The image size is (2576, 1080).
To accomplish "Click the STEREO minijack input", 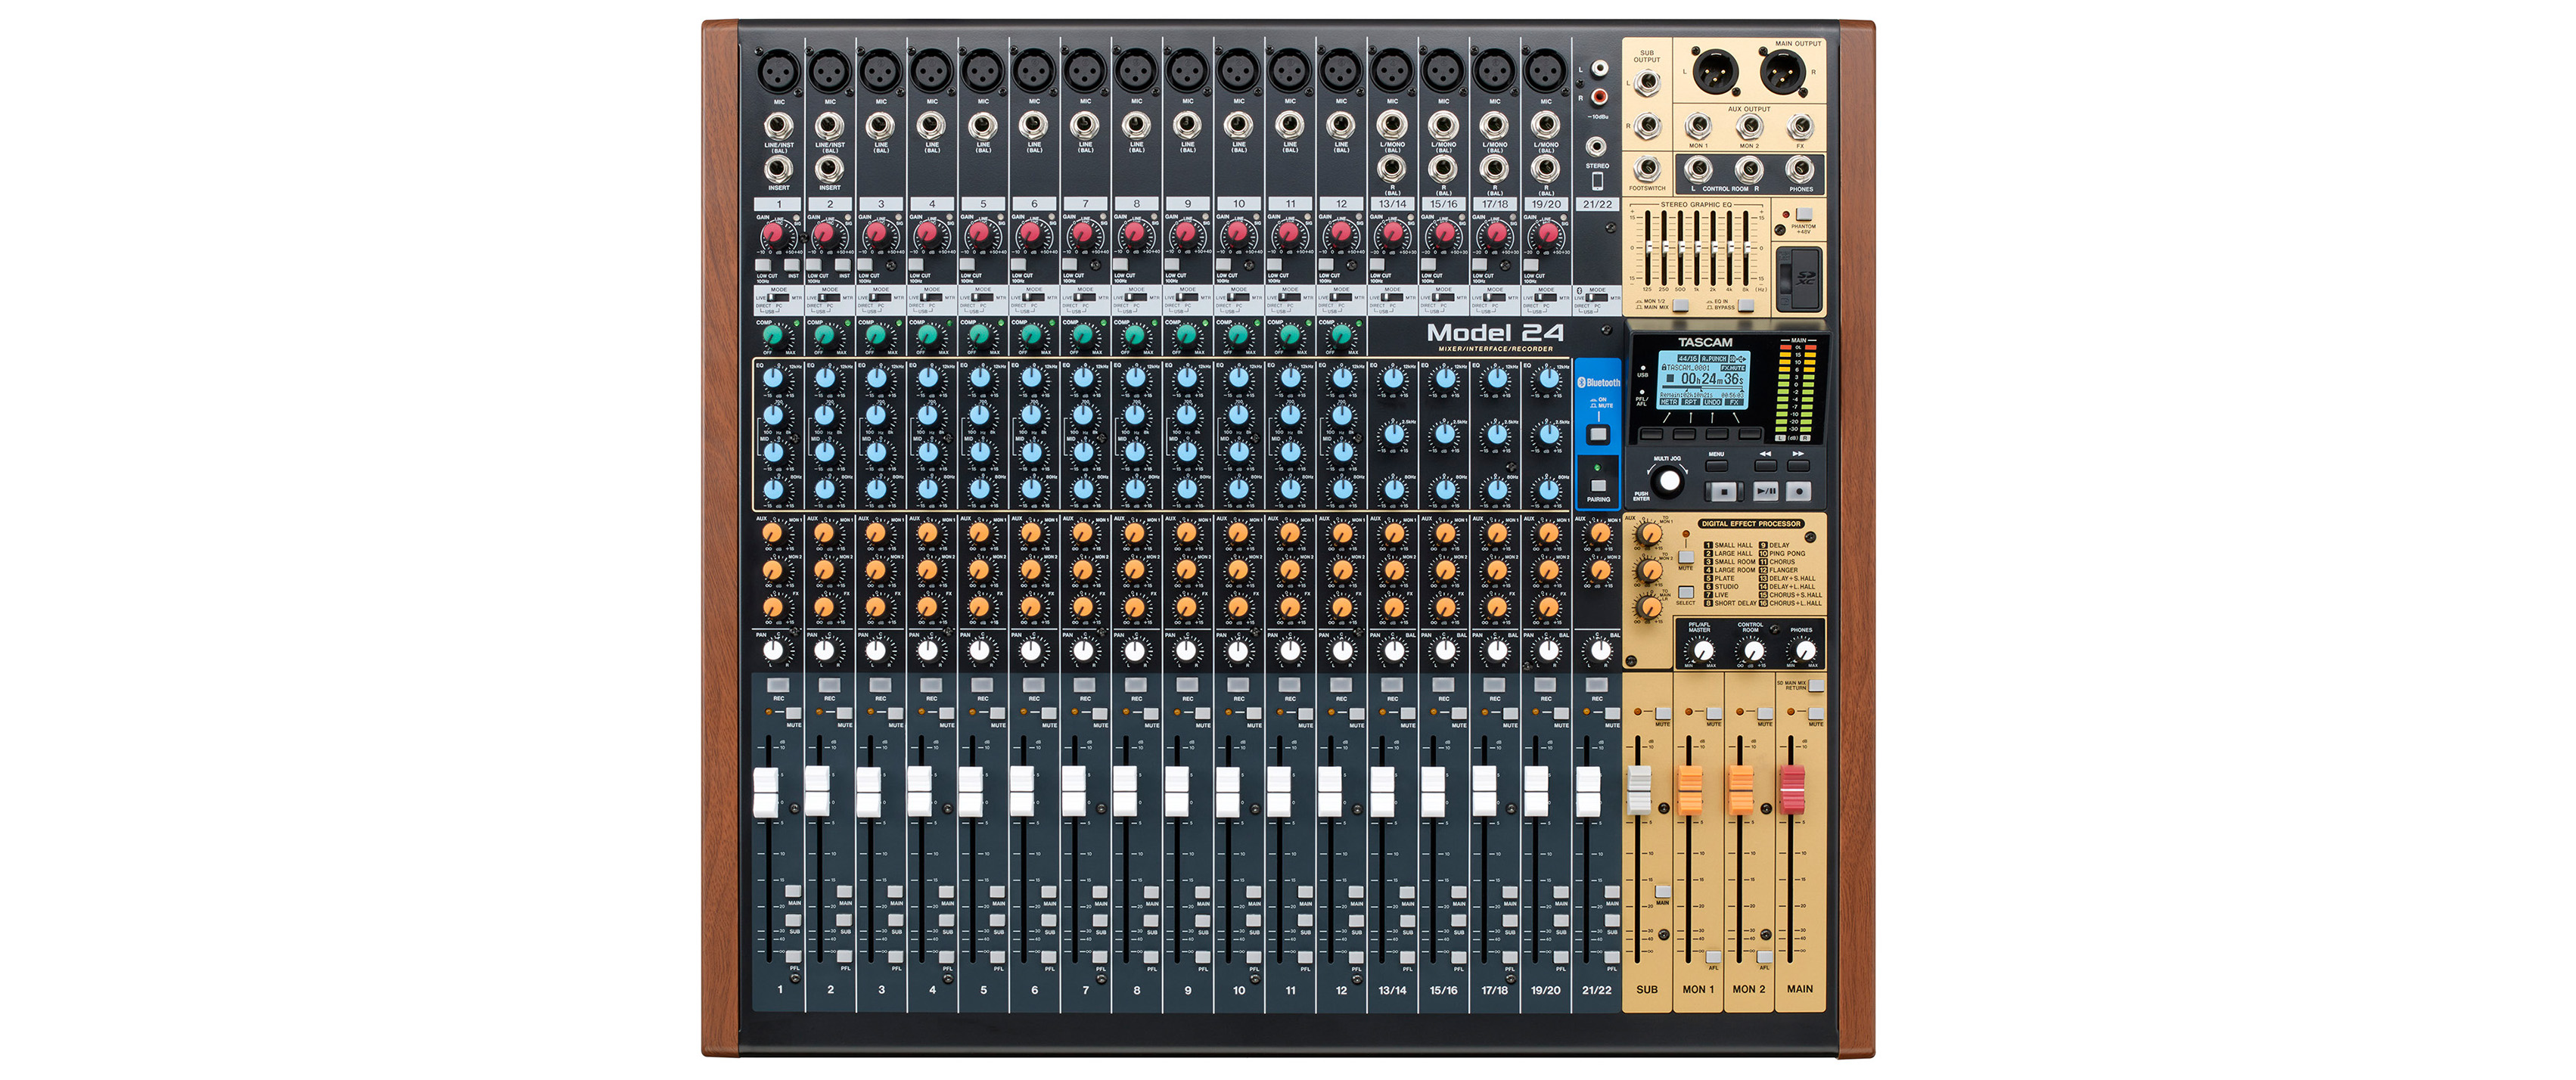I will (1597, 146).
